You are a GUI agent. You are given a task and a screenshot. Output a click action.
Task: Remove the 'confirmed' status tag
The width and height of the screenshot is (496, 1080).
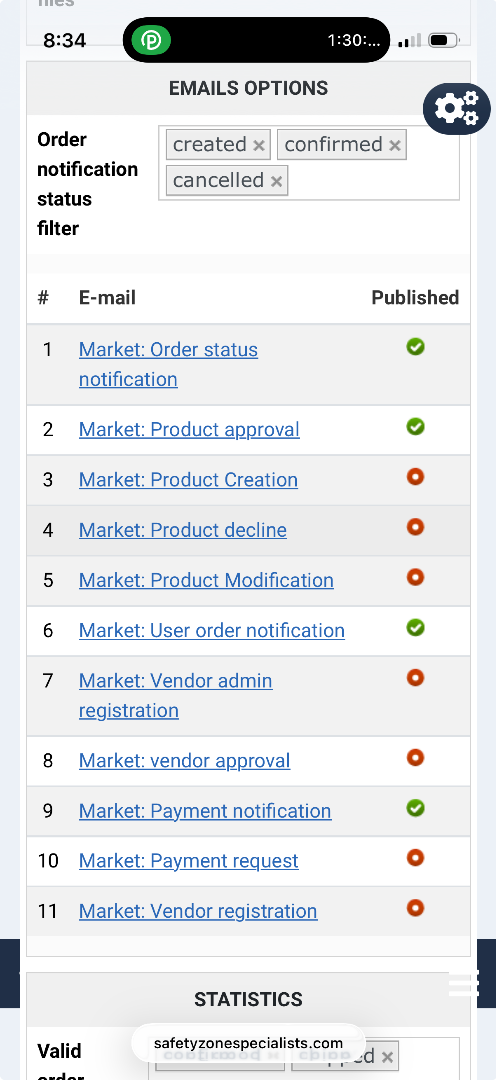point(395,145)
